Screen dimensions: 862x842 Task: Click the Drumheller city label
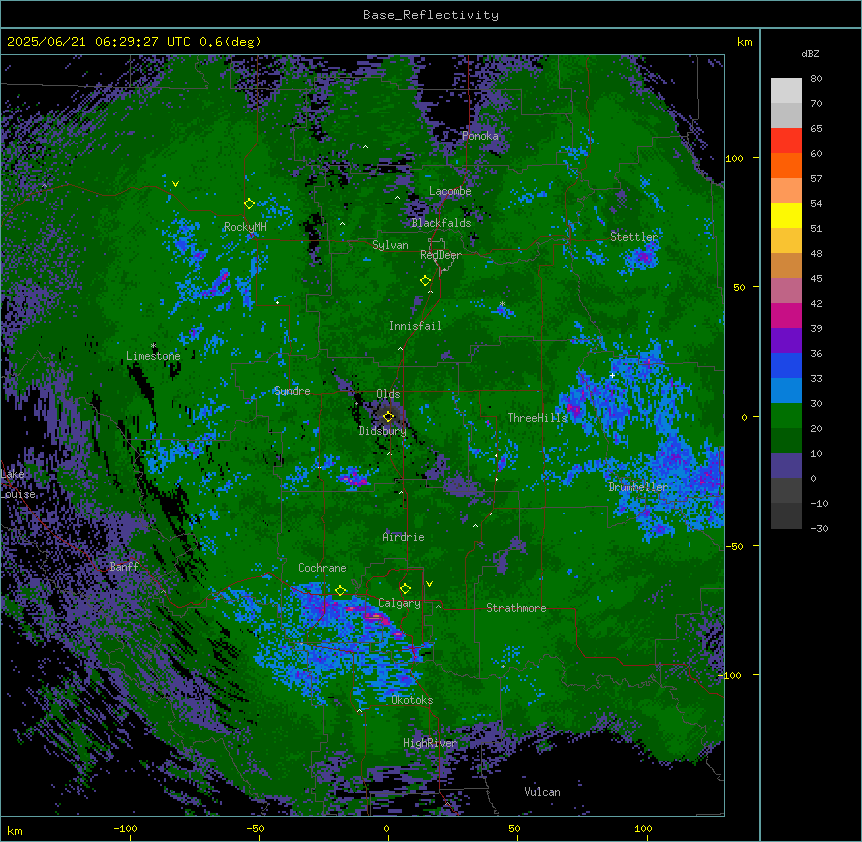point(638,487)
